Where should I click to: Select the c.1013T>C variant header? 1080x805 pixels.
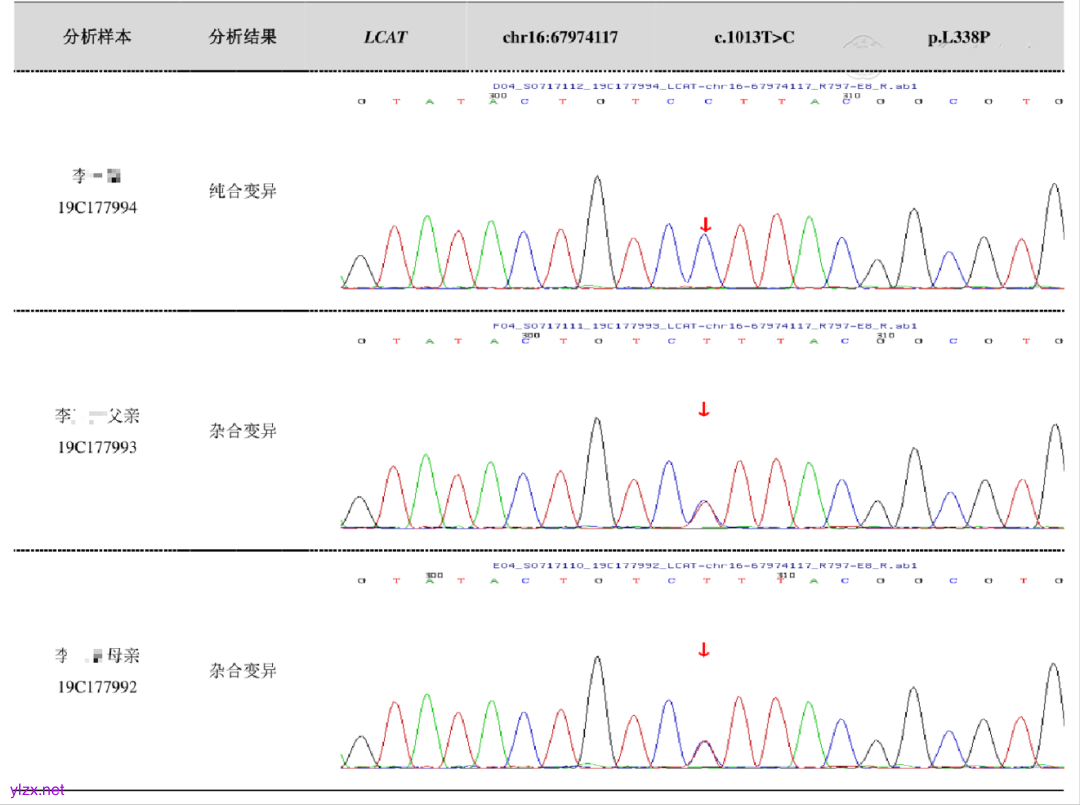tap(754, 37)
